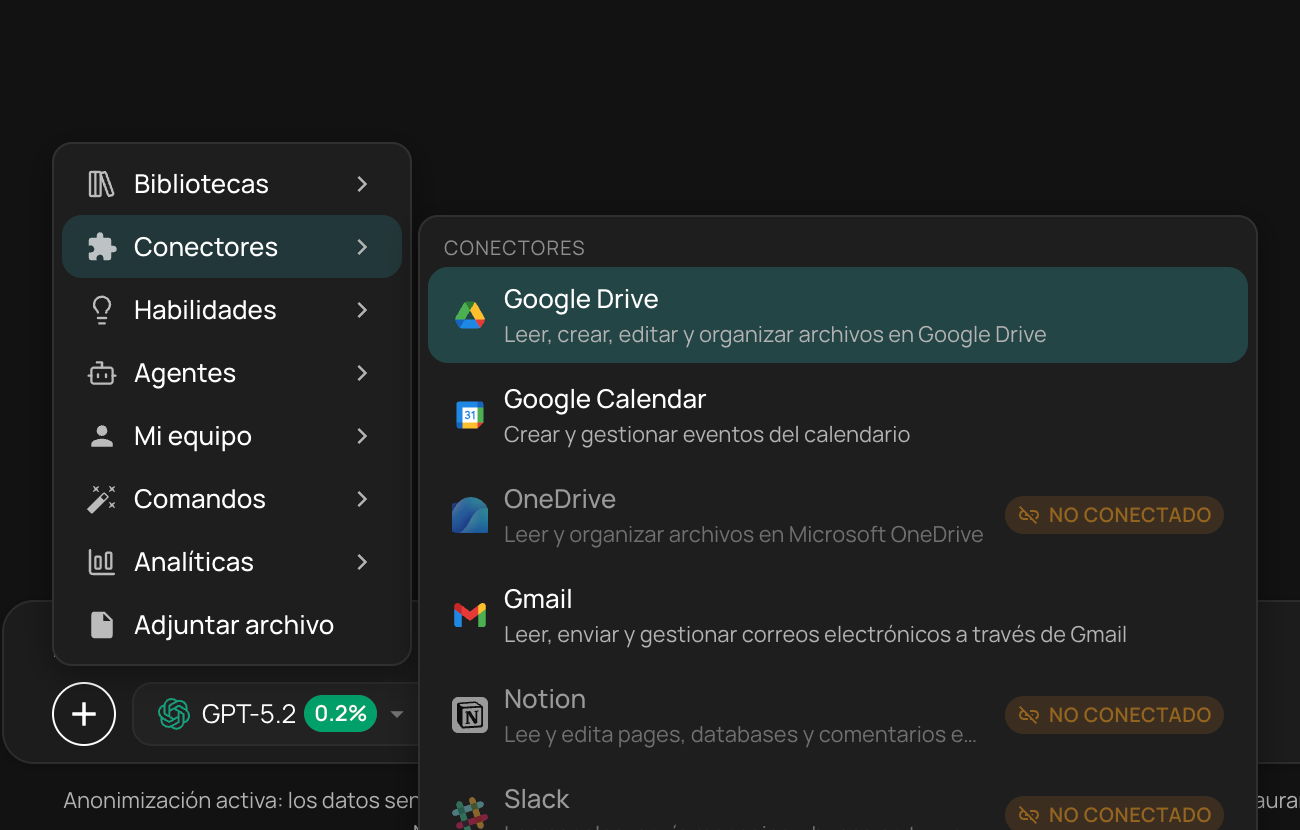Open the Mi equipo menu item
1300x830 pixels.
pos(232,436)
